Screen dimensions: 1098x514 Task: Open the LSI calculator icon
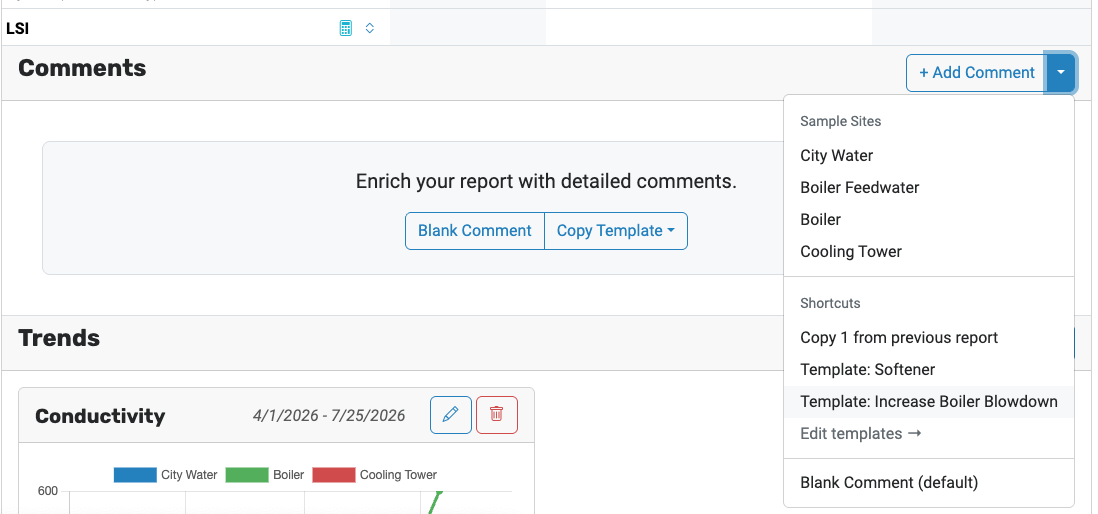(345, 28)
